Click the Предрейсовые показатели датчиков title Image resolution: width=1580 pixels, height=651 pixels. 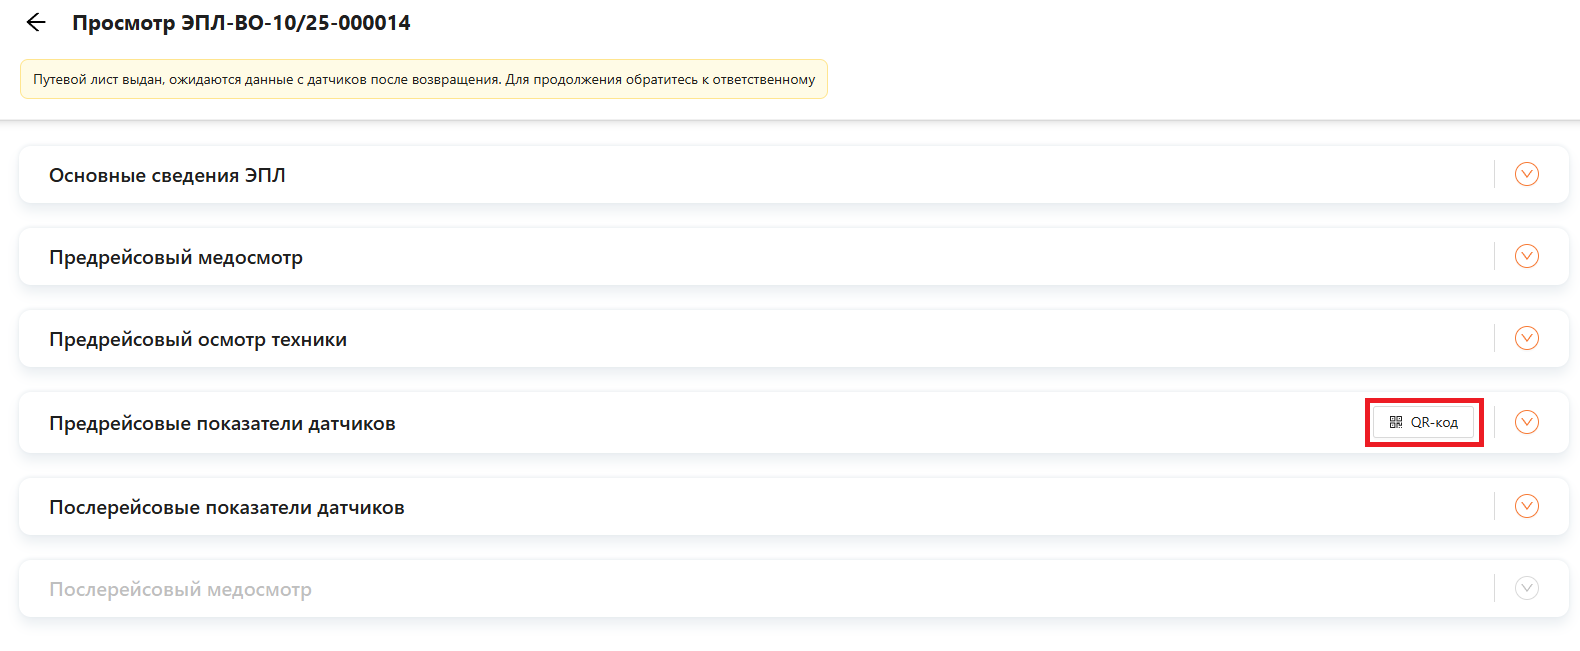pos(222,424)
